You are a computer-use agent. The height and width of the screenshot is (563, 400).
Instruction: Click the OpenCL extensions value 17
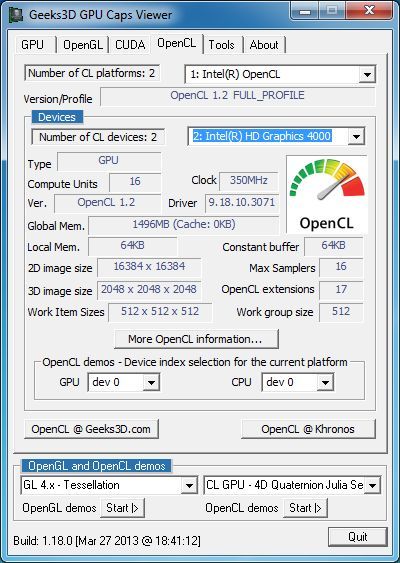pos(341,290)
